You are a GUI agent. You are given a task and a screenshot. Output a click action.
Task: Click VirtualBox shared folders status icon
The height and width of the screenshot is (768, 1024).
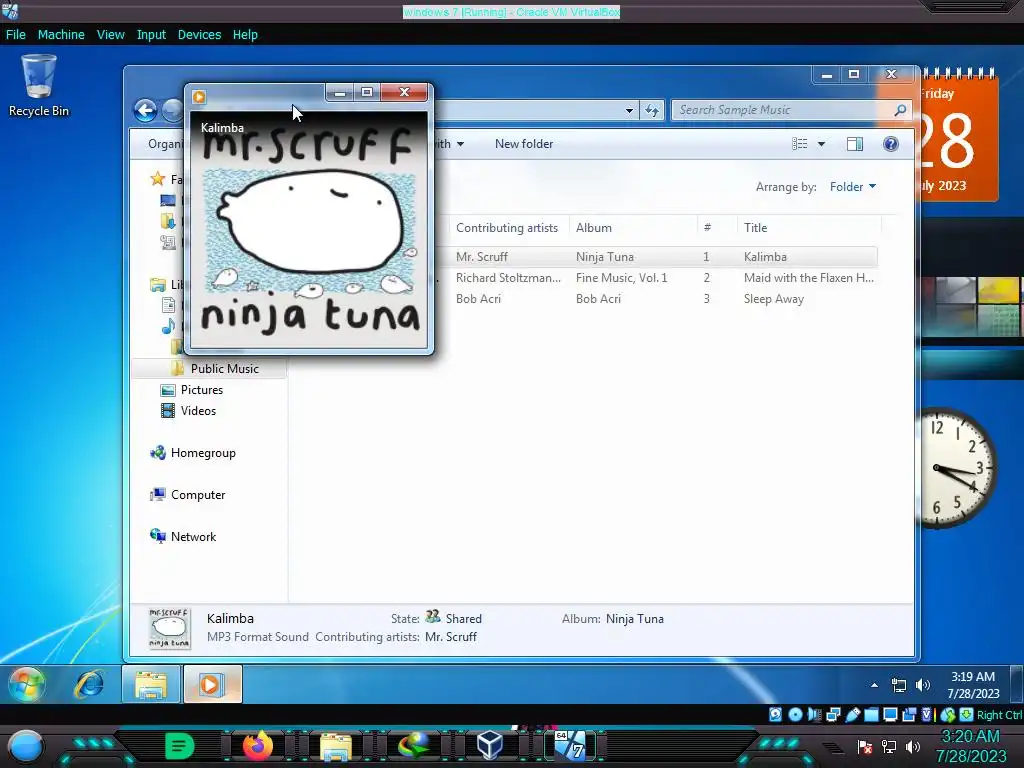tap(871, 714)
